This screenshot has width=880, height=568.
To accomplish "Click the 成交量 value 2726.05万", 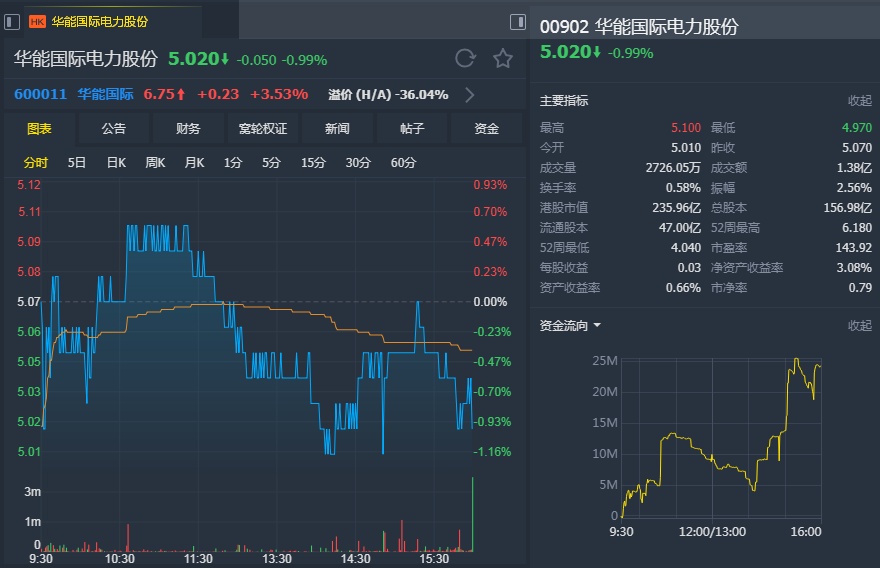I will click(x=673, y=168).
